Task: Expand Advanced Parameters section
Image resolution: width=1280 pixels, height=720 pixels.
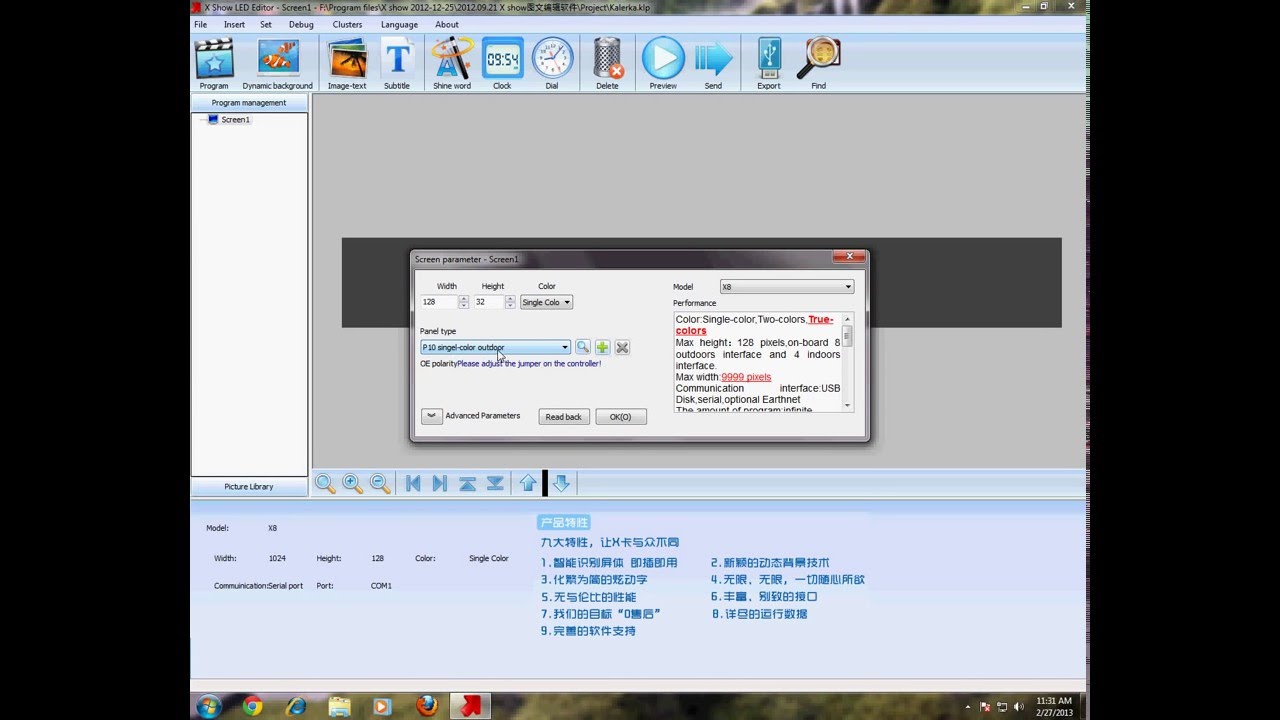Action: coord(432,416)
